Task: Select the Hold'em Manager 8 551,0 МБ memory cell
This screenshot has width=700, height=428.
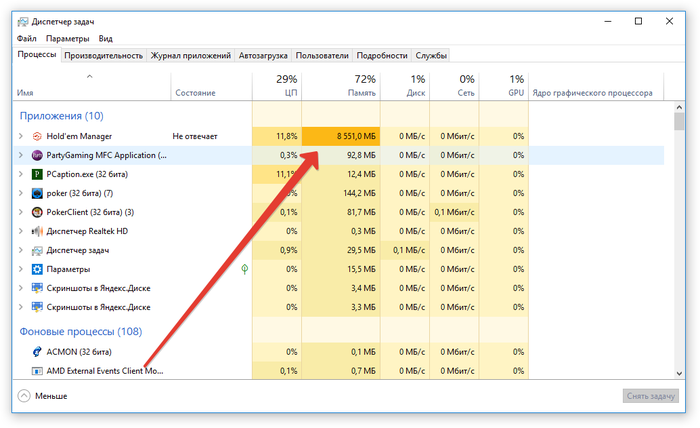Action: click(341, 136)
